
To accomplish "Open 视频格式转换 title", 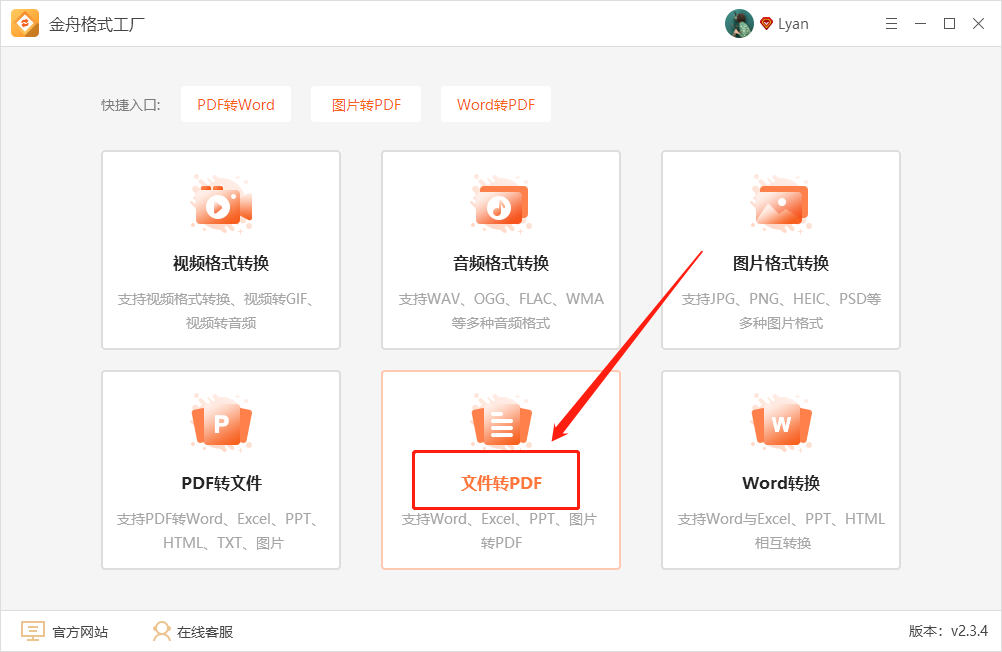I will pyautogui.click(x=221, y=263).
